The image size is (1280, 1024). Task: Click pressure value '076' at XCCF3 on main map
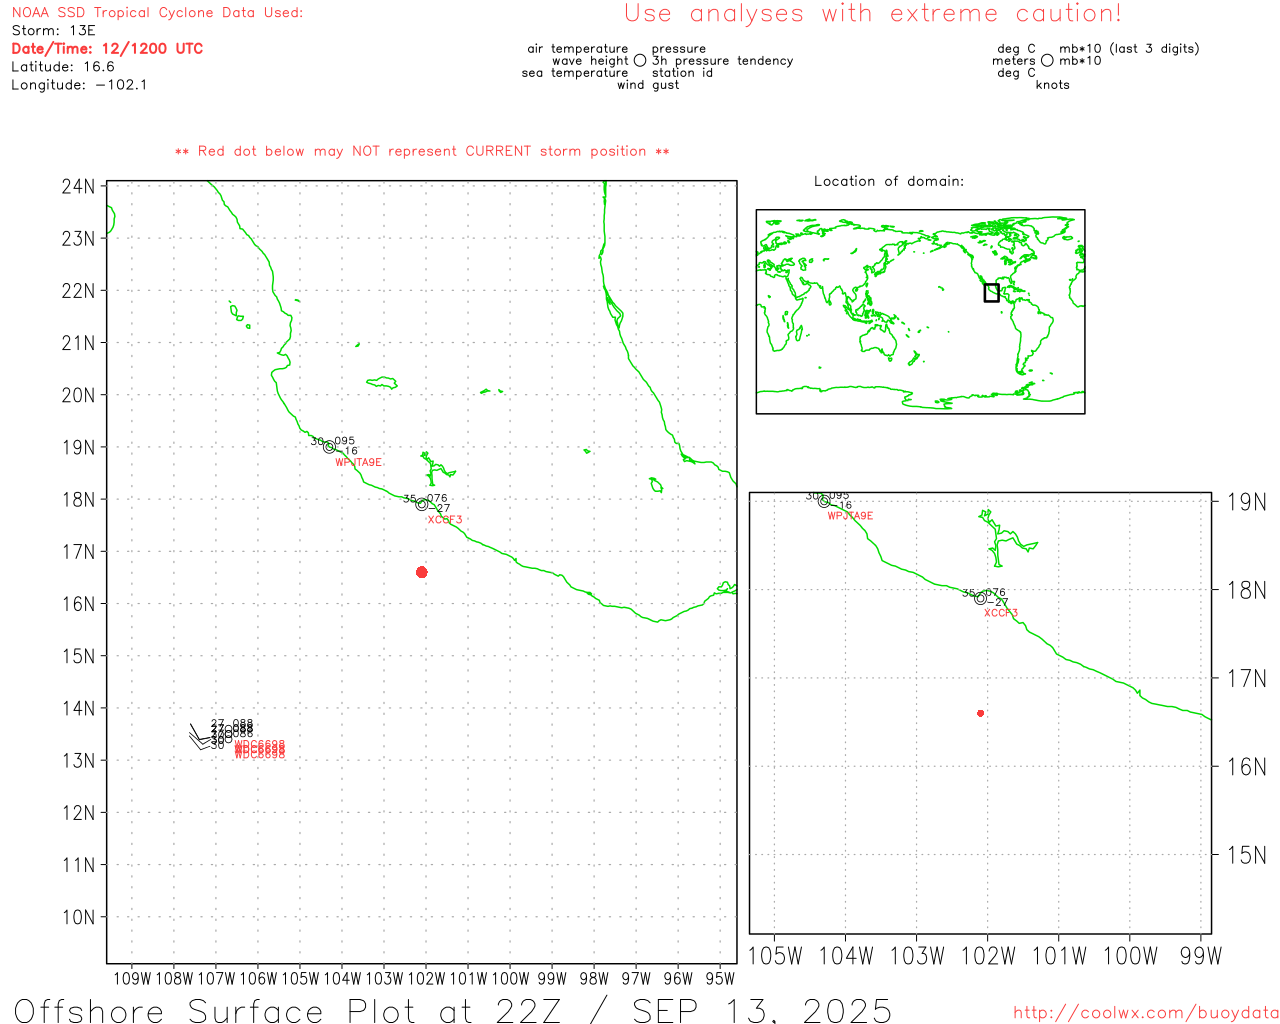click(438, 498)
